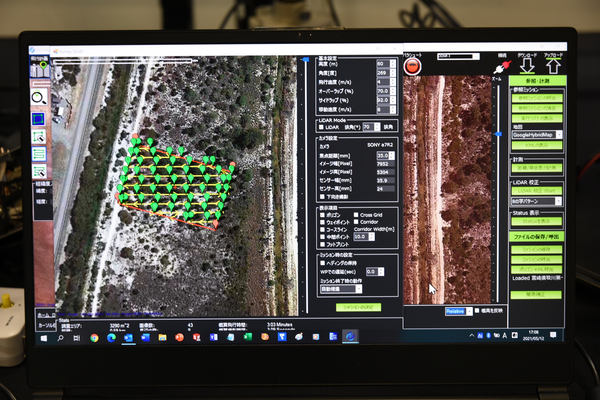Launch Google Chrome from the taskbar
The width and height of the screenshot is (600, 400).
(94, 338)
